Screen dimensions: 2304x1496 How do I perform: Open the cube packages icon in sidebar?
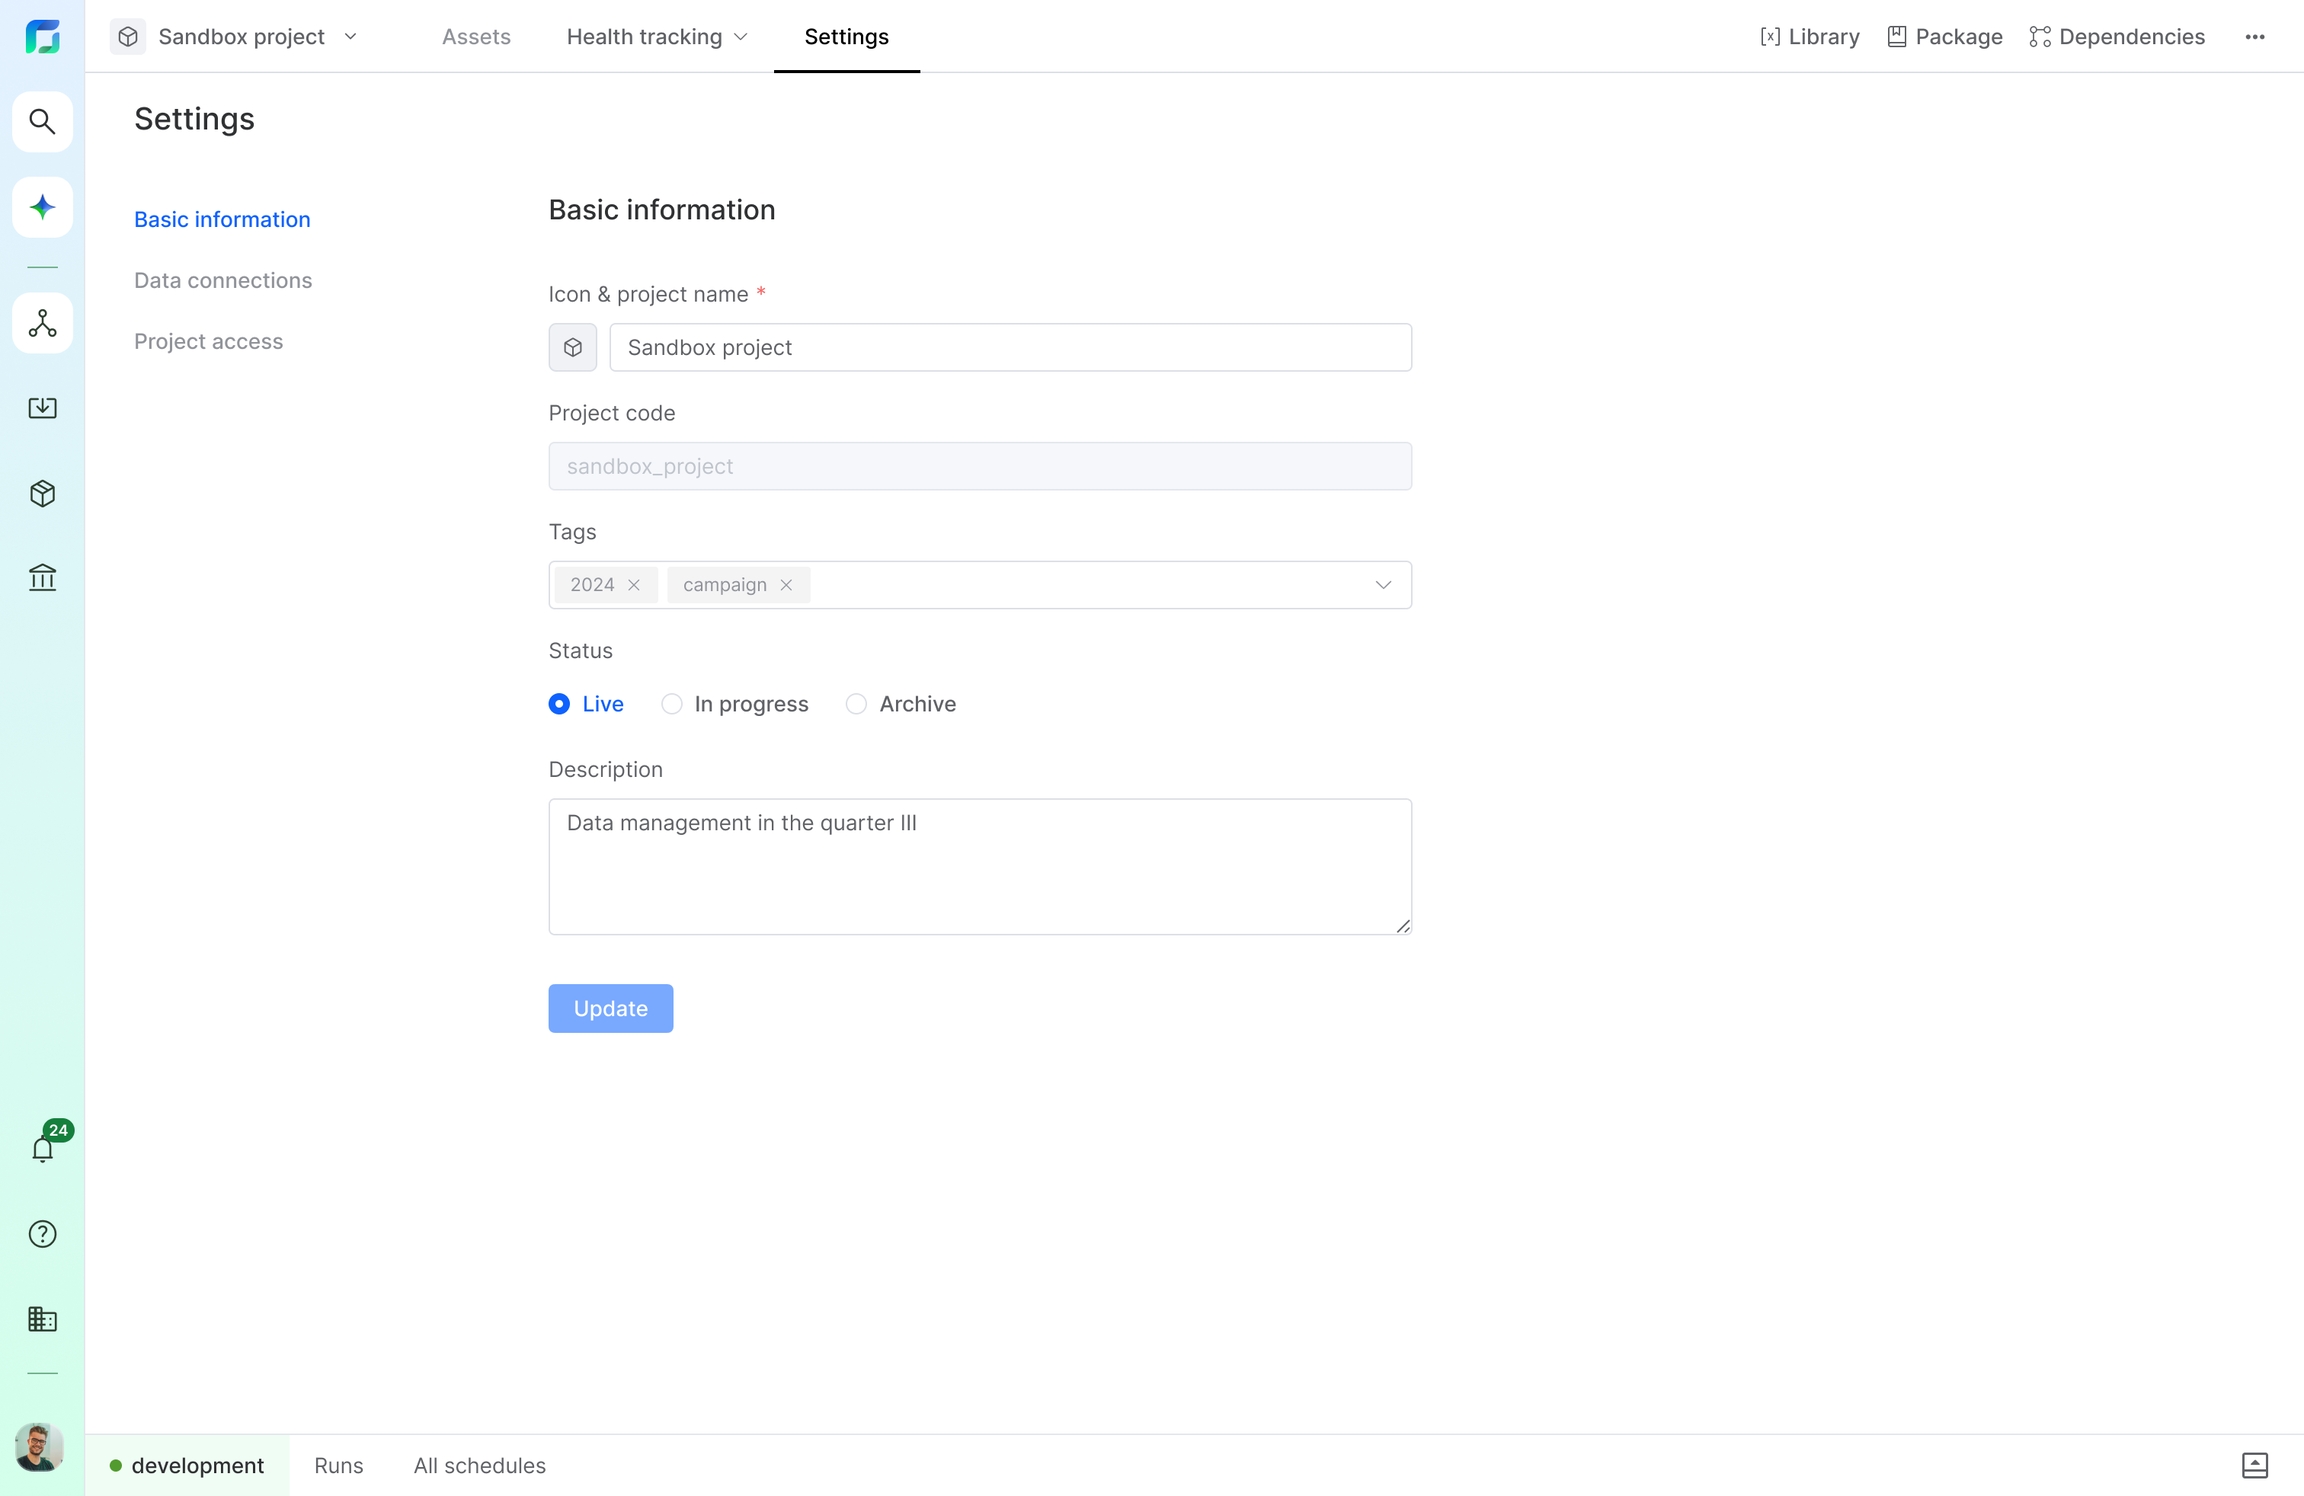pyautogui.click(x=42, y=493)
